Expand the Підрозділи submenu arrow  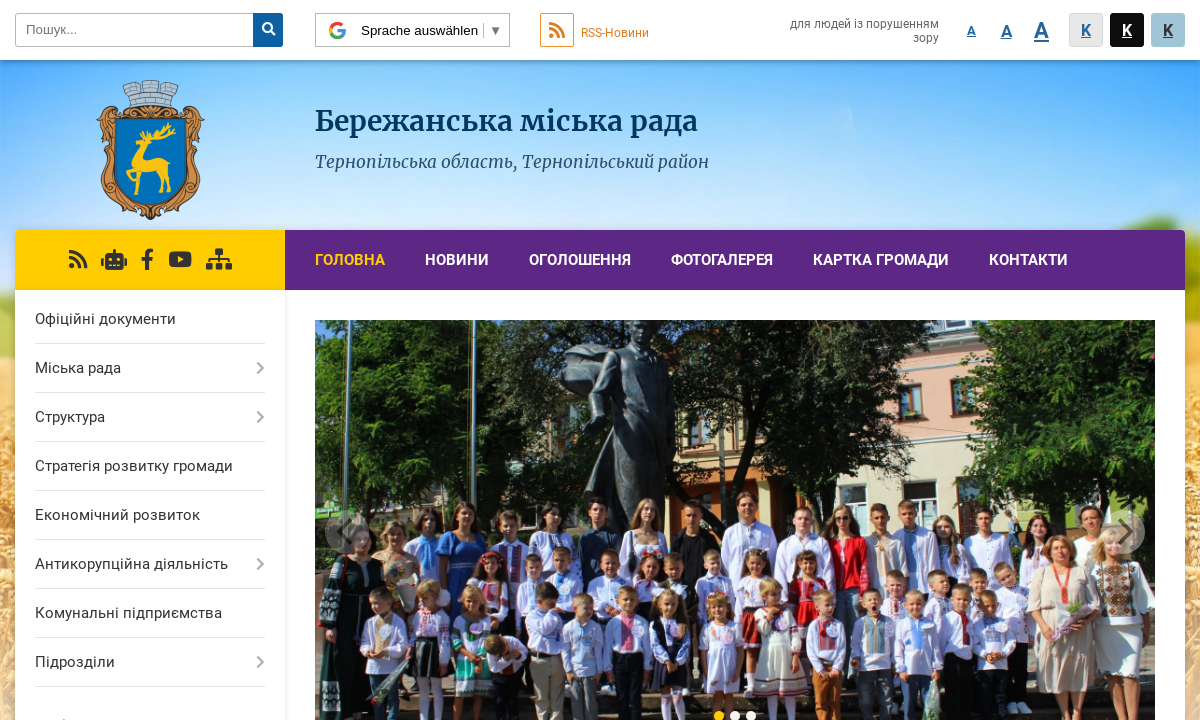260,662
